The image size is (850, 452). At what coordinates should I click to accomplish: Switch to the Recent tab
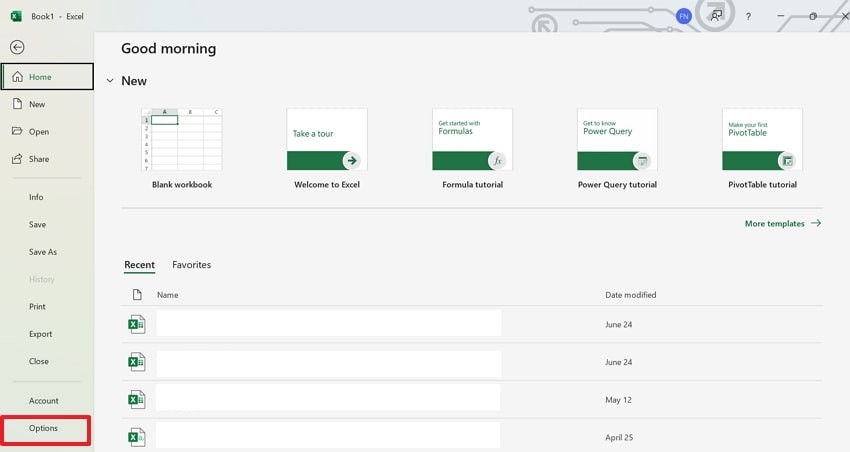139,265
